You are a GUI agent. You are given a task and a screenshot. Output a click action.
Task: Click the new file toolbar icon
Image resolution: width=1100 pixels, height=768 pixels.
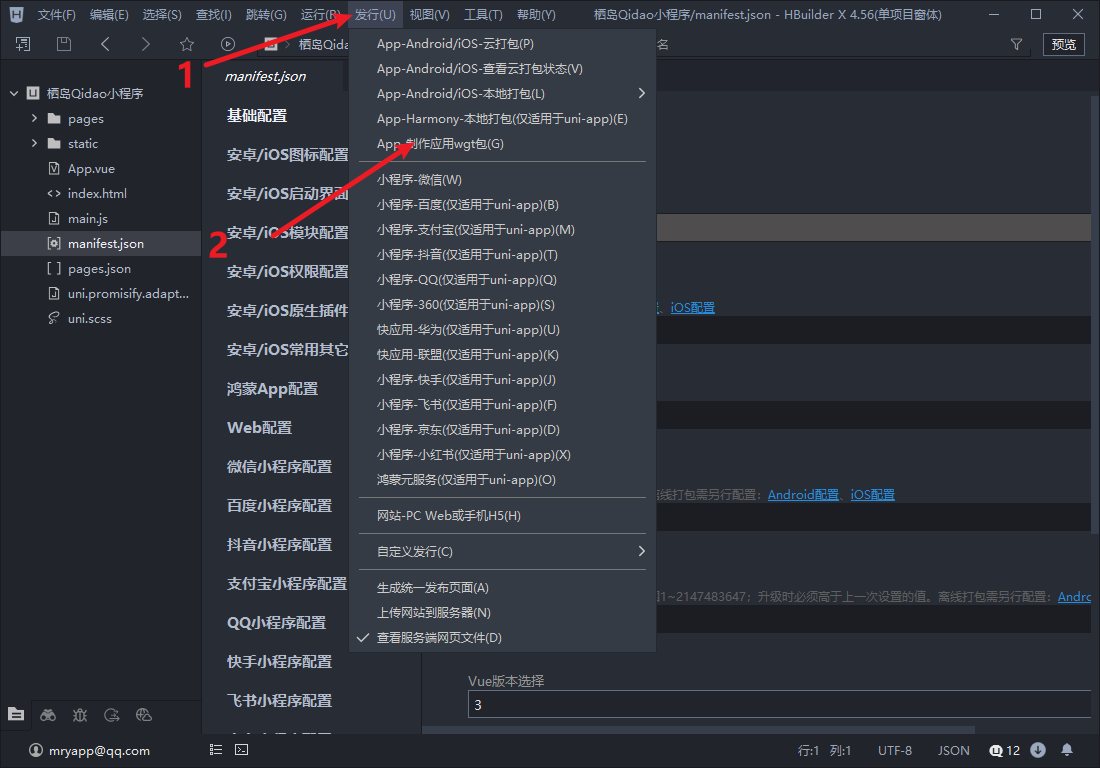(22, 44)
